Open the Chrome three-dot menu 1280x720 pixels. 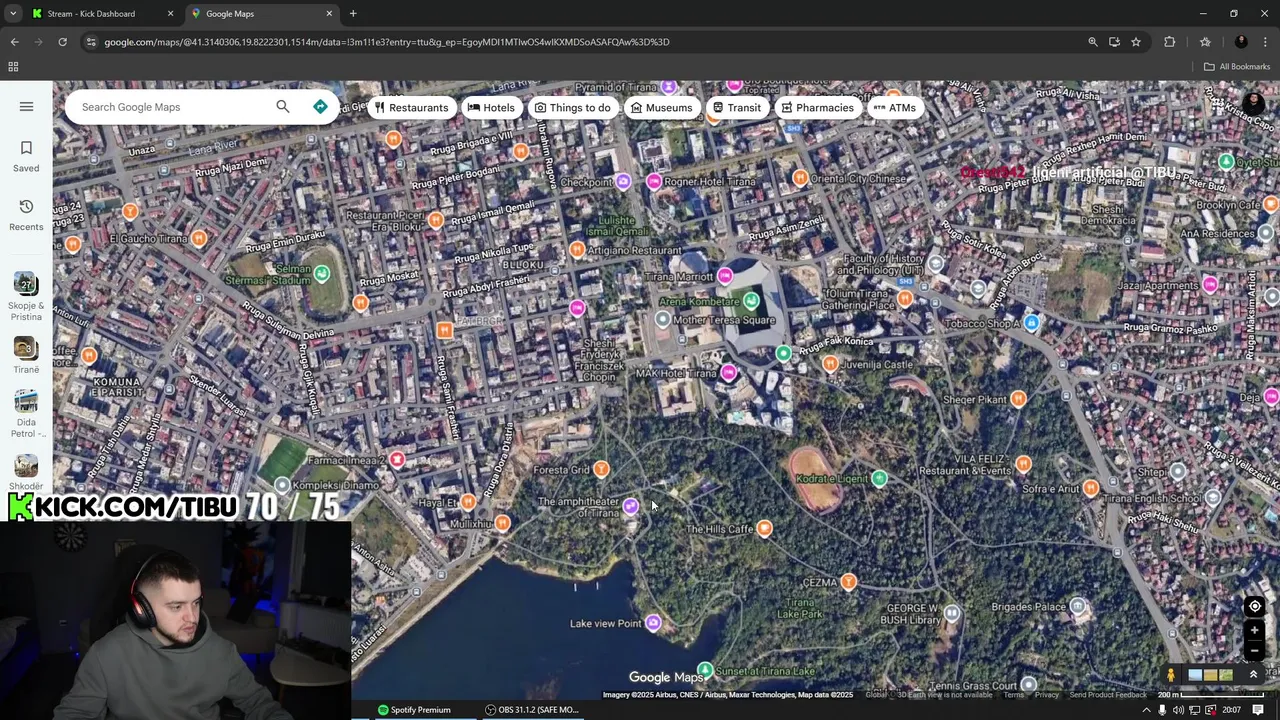pos(1266,42)
